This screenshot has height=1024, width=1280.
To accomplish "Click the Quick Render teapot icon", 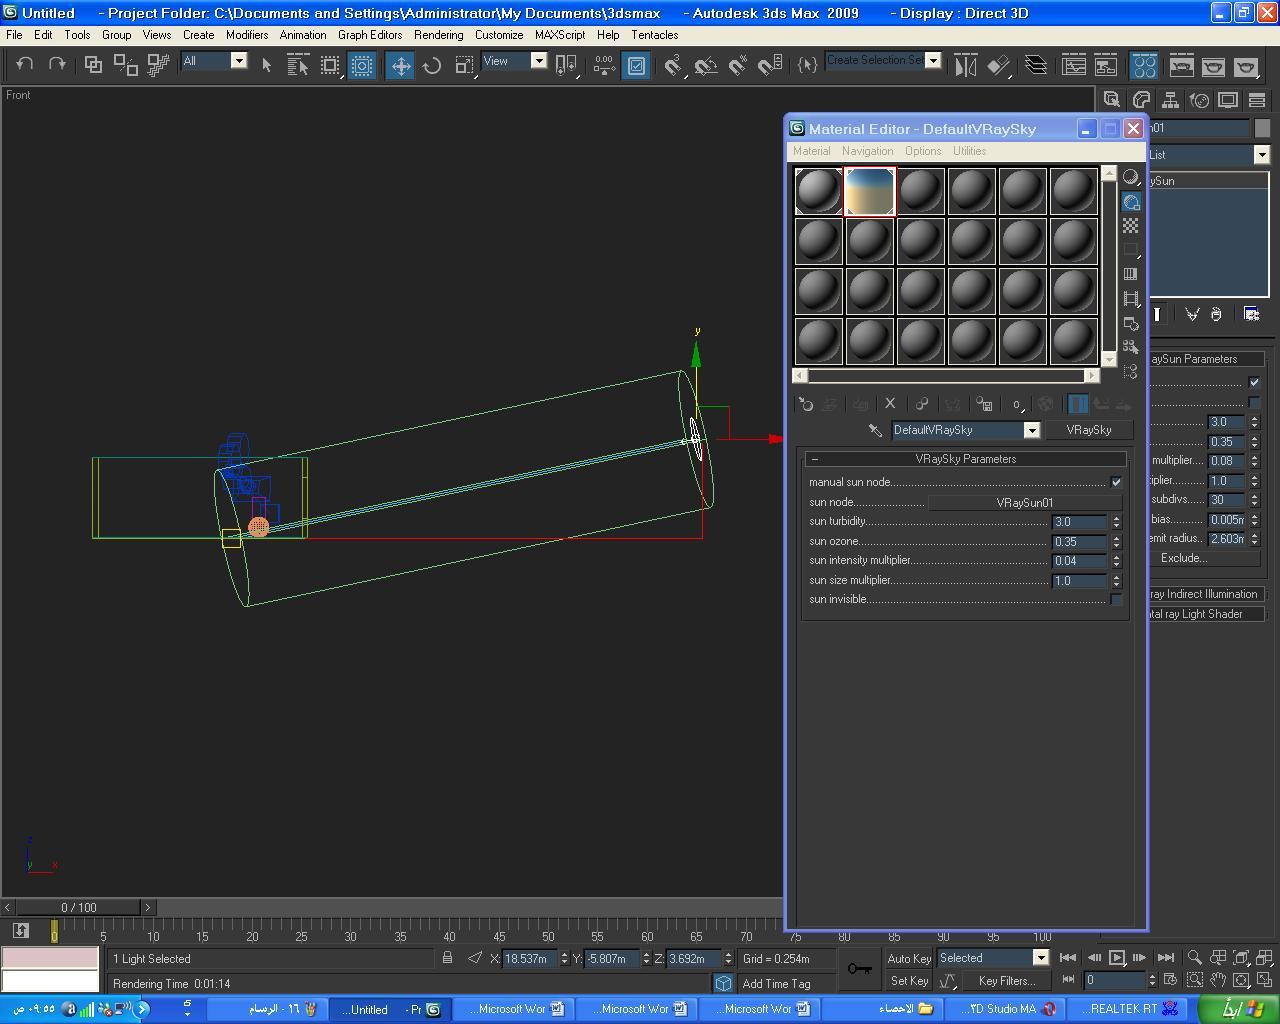I will [x=1245, y=65].
